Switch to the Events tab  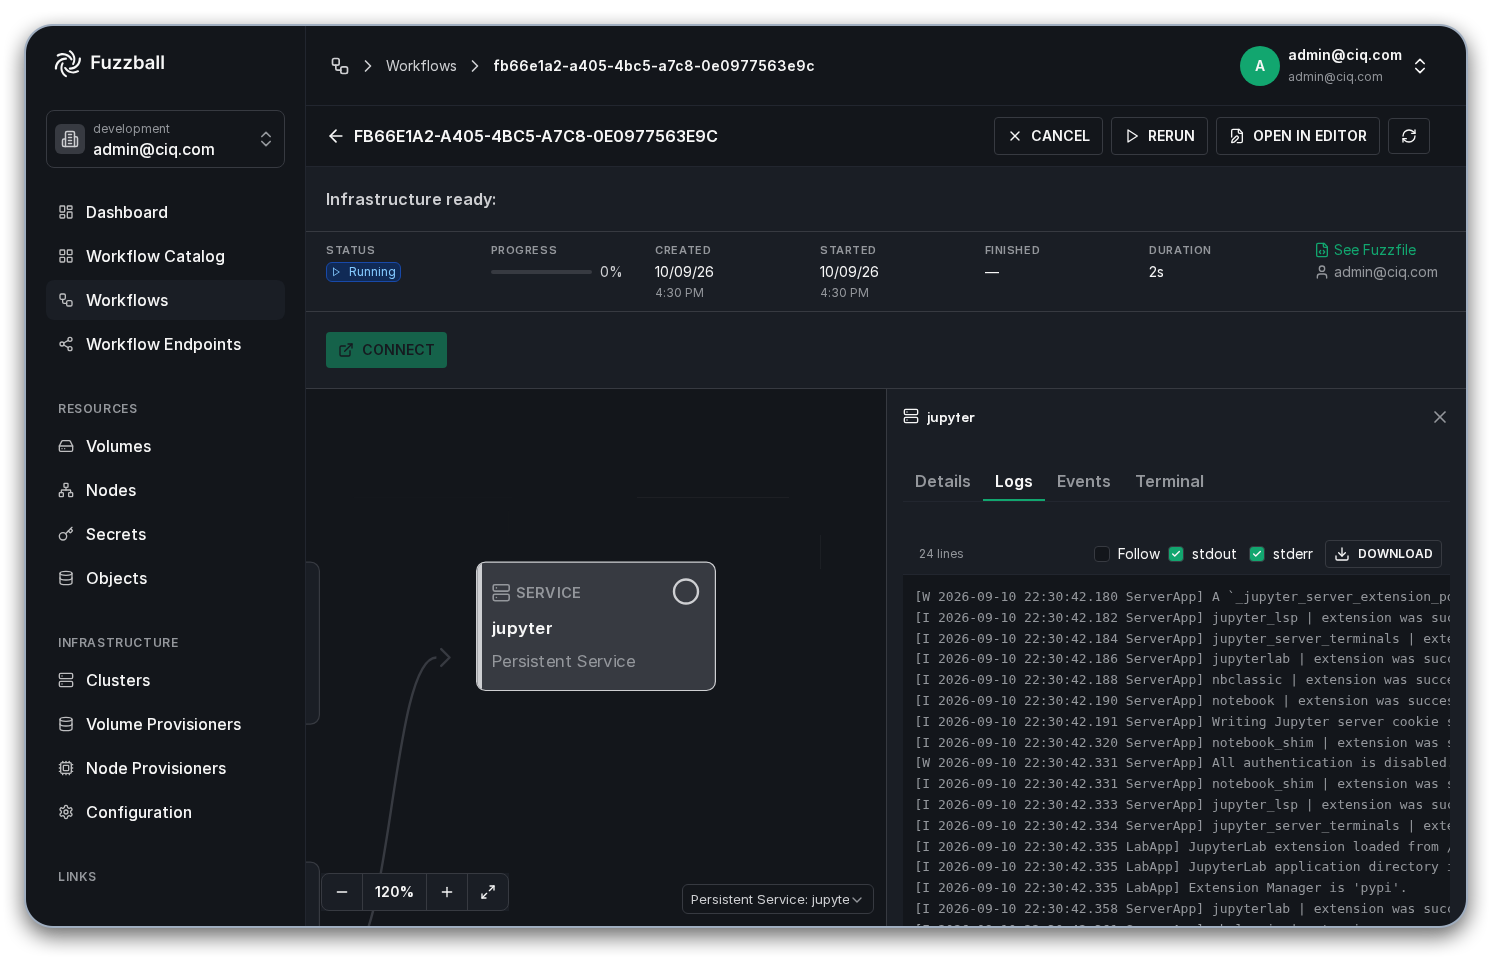tap(1084, 481)
